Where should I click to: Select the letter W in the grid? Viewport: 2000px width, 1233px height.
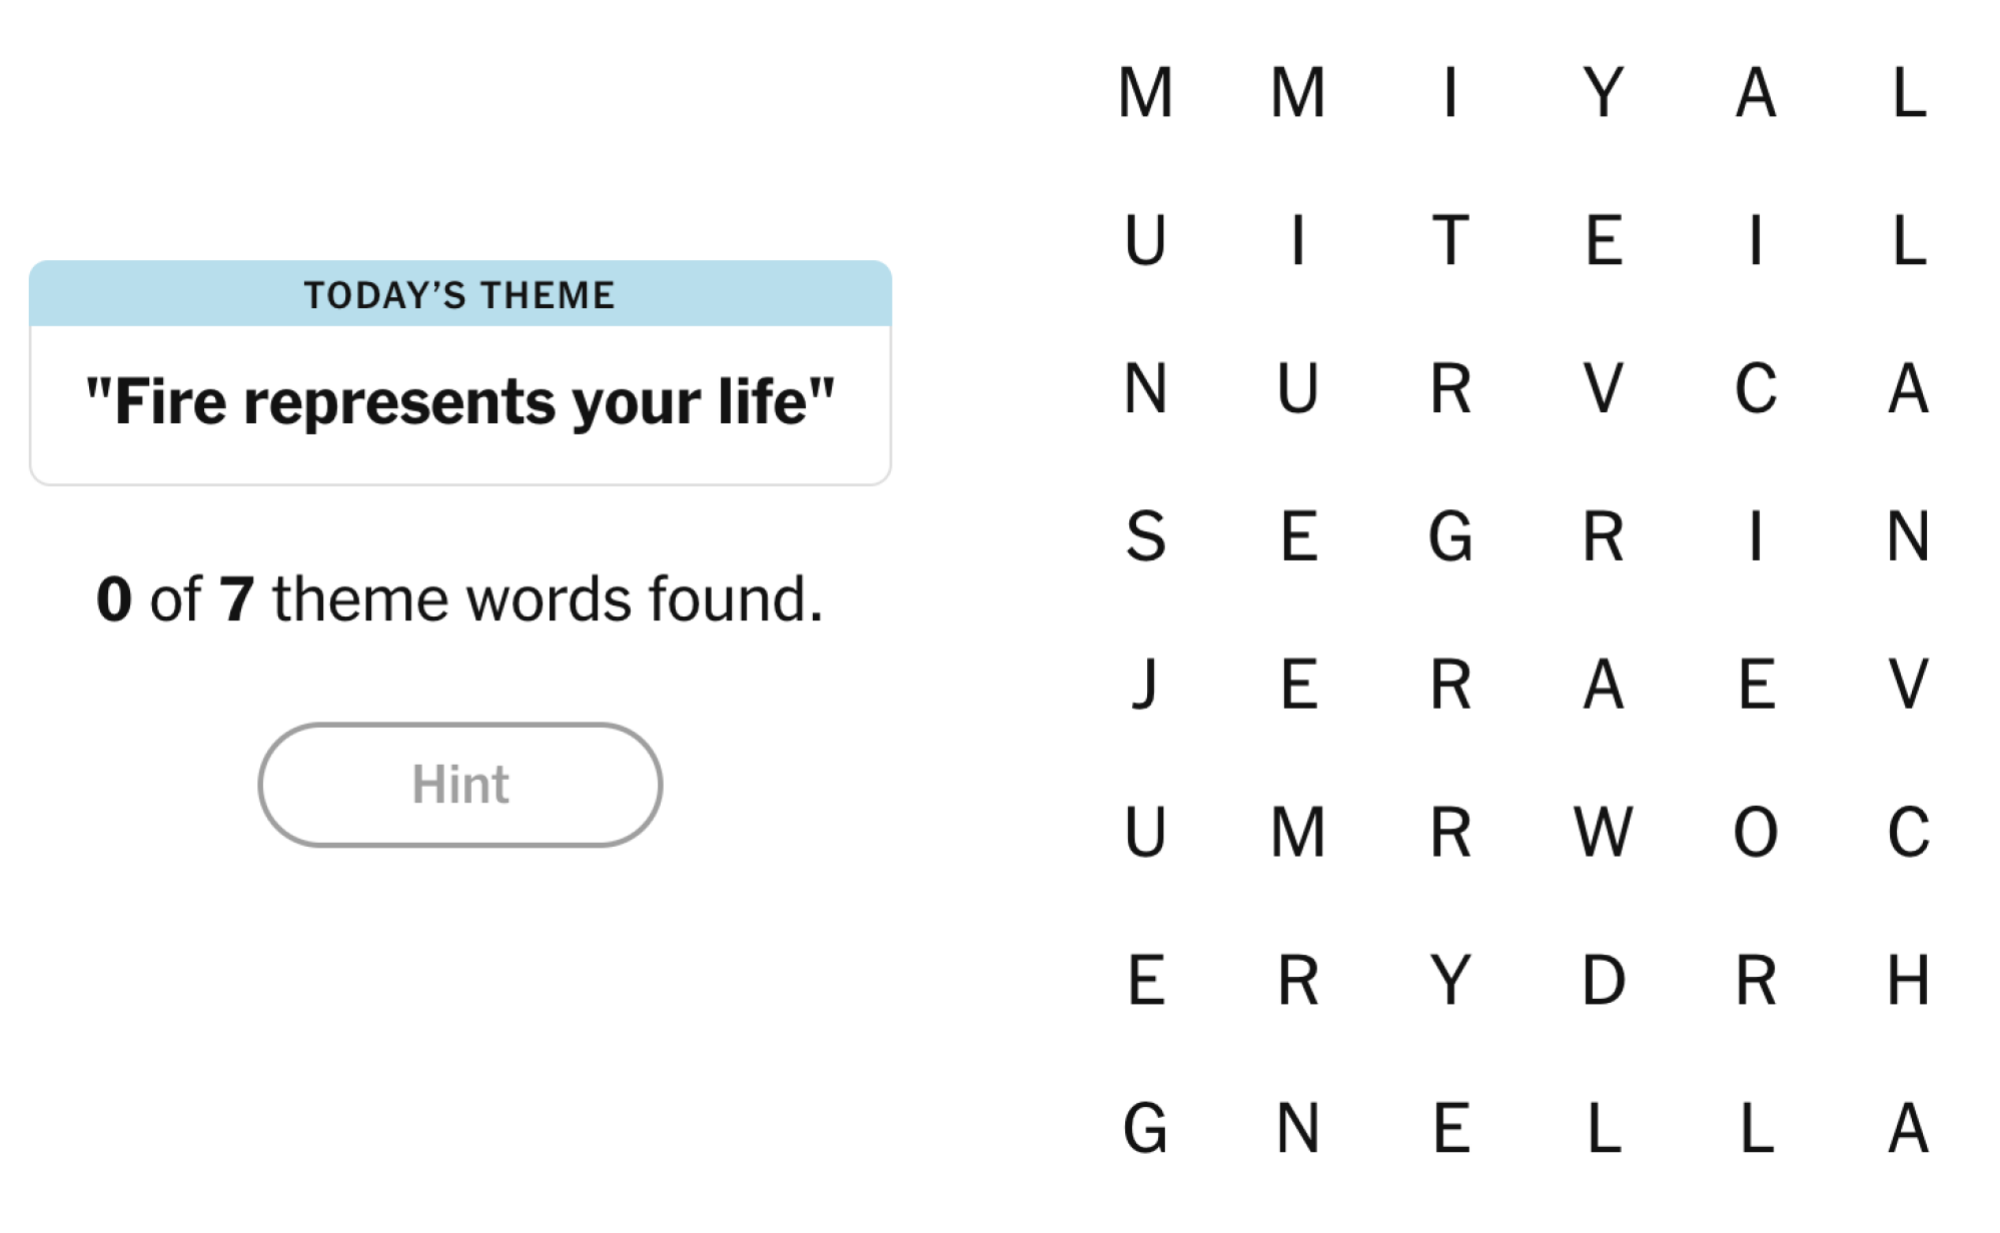(x=1603, y=832)
